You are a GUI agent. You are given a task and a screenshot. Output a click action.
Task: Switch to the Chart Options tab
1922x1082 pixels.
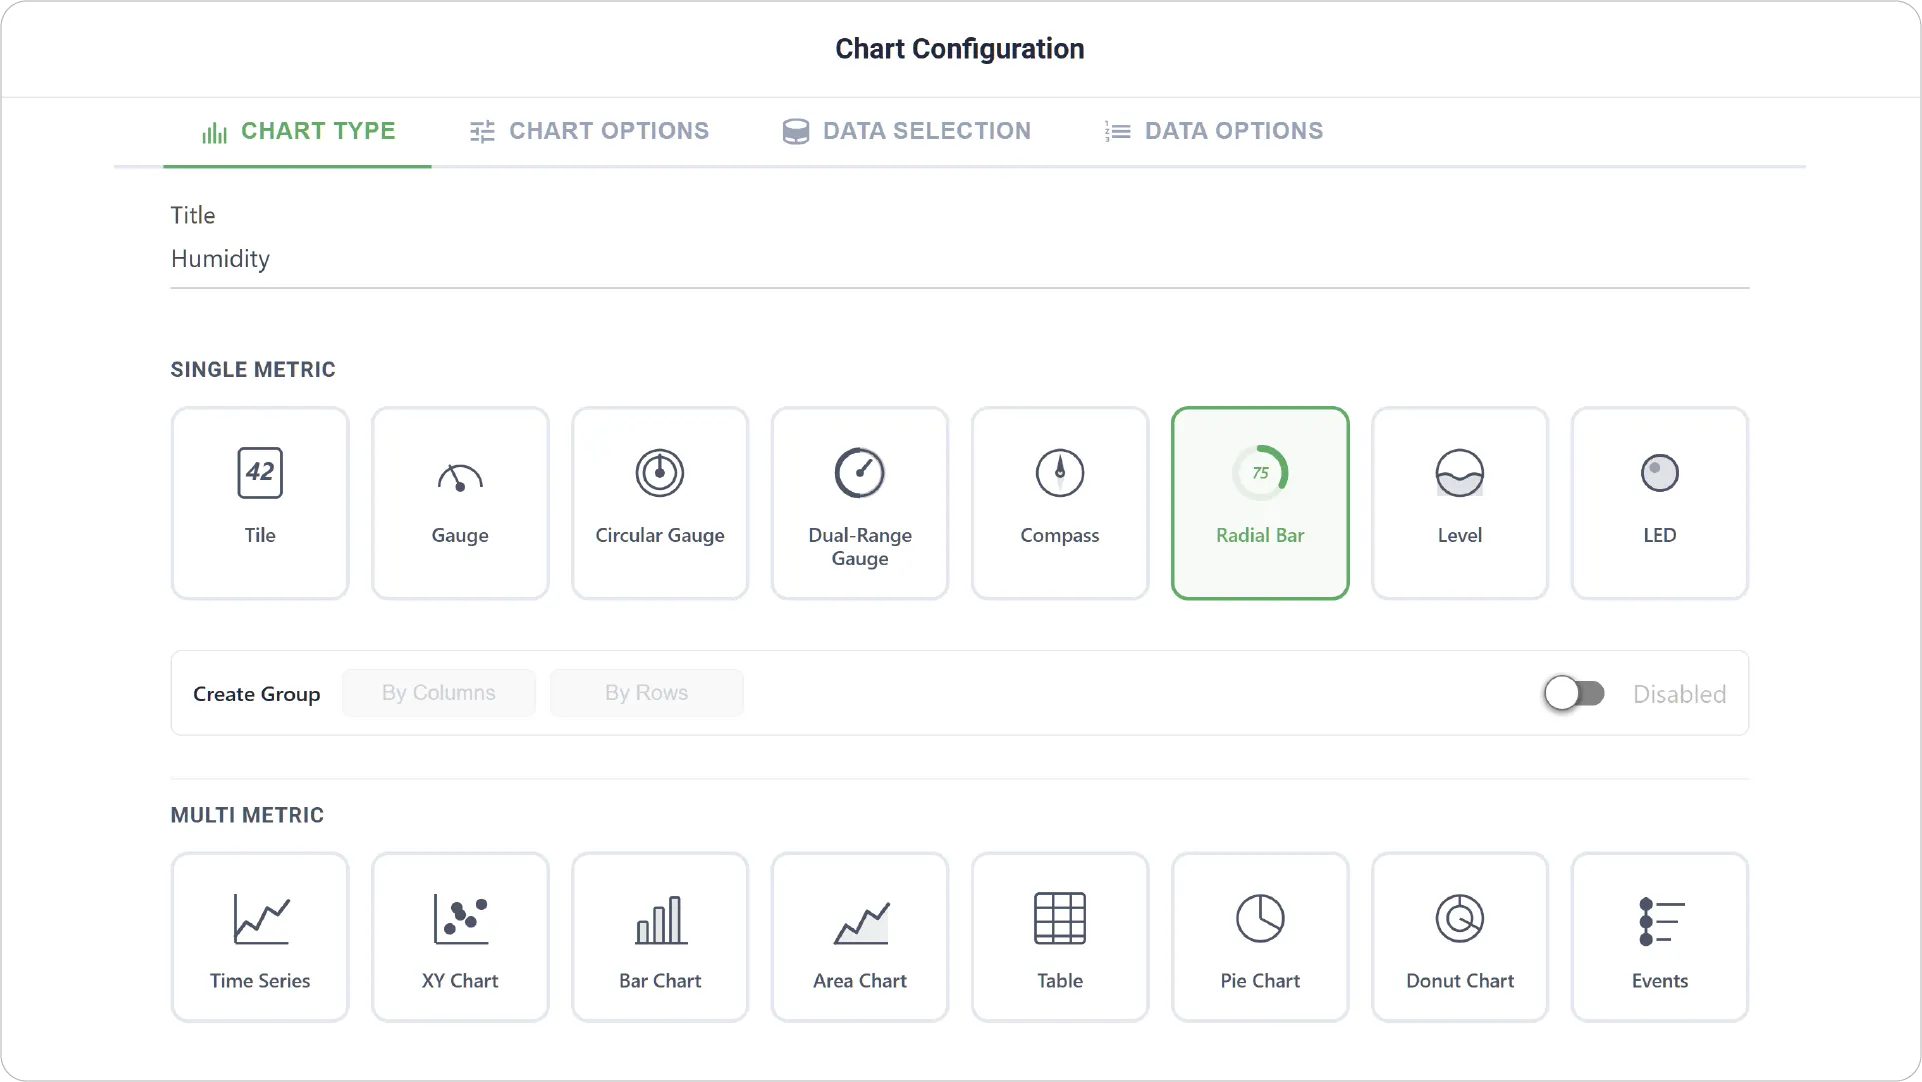590,131
